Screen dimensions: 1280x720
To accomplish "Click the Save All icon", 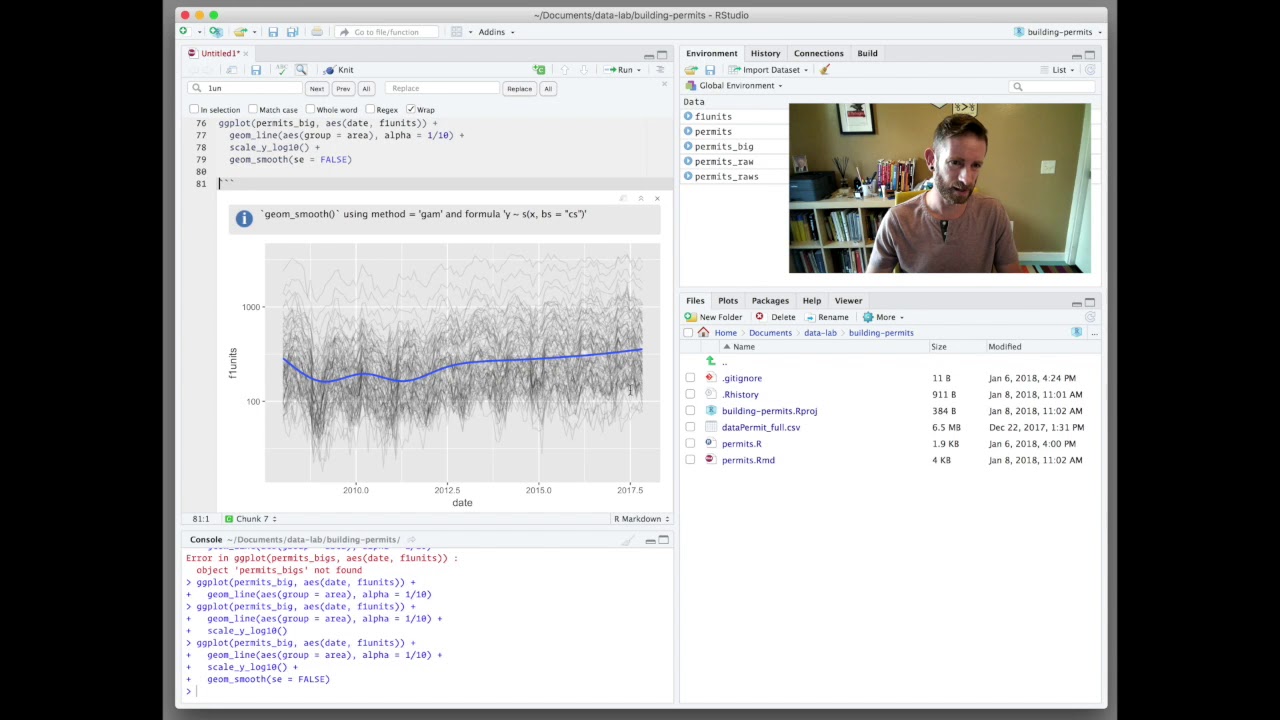I will click(x=292, y=32).
